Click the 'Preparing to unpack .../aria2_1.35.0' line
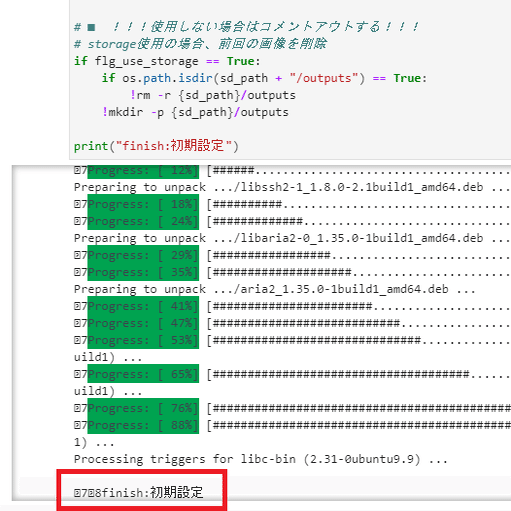The image size is (511, 511). pyautogui.click(x=275, y=289)
